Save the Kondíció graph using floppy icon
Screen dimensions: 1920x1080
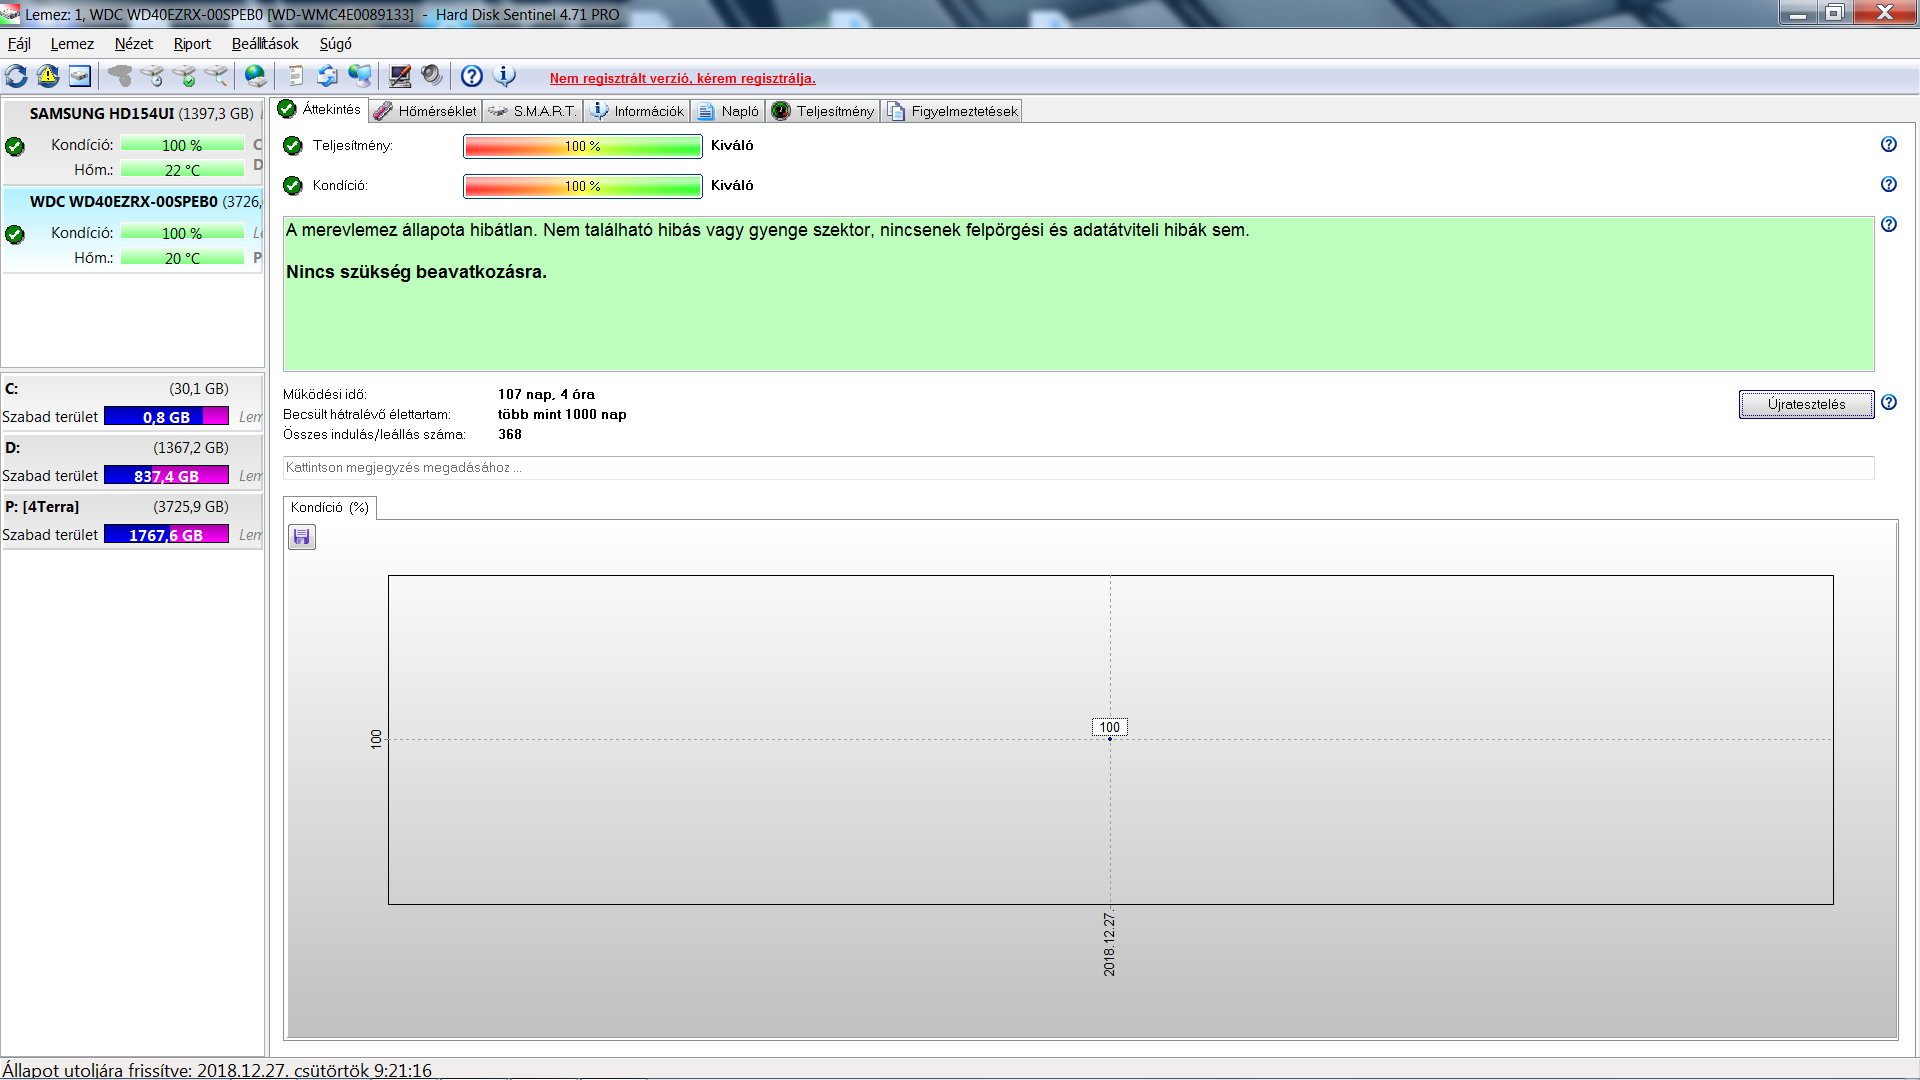302,537
